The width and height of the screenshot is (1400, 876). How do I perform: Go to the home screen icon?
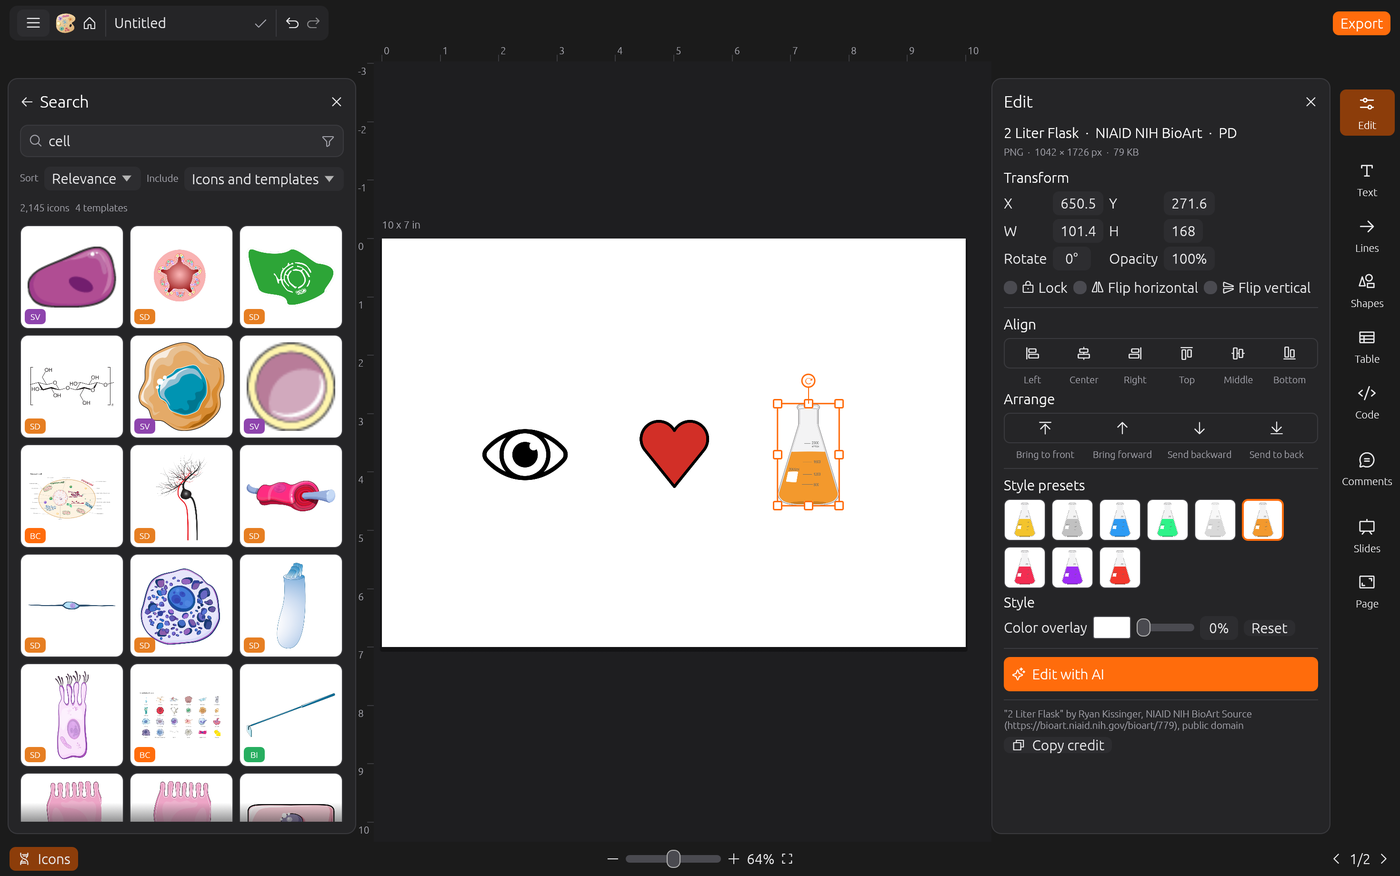[89, 23]
